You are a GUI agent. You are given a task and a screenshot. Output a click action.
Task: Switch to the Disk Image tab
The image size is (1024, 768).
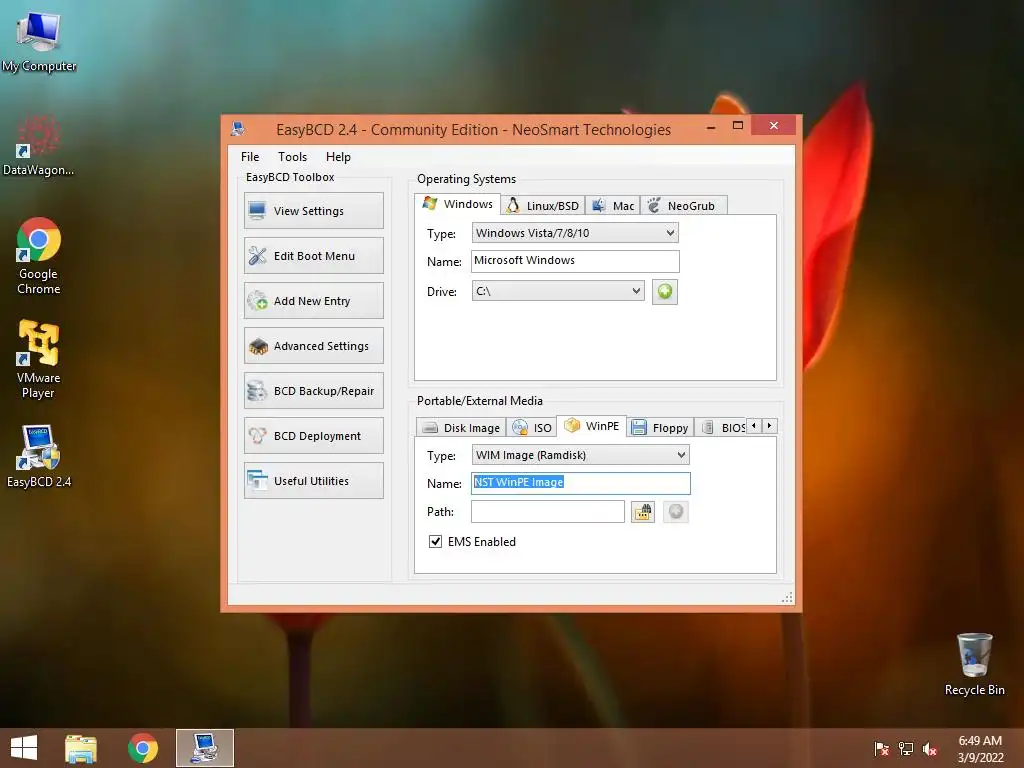pos(461,428)
